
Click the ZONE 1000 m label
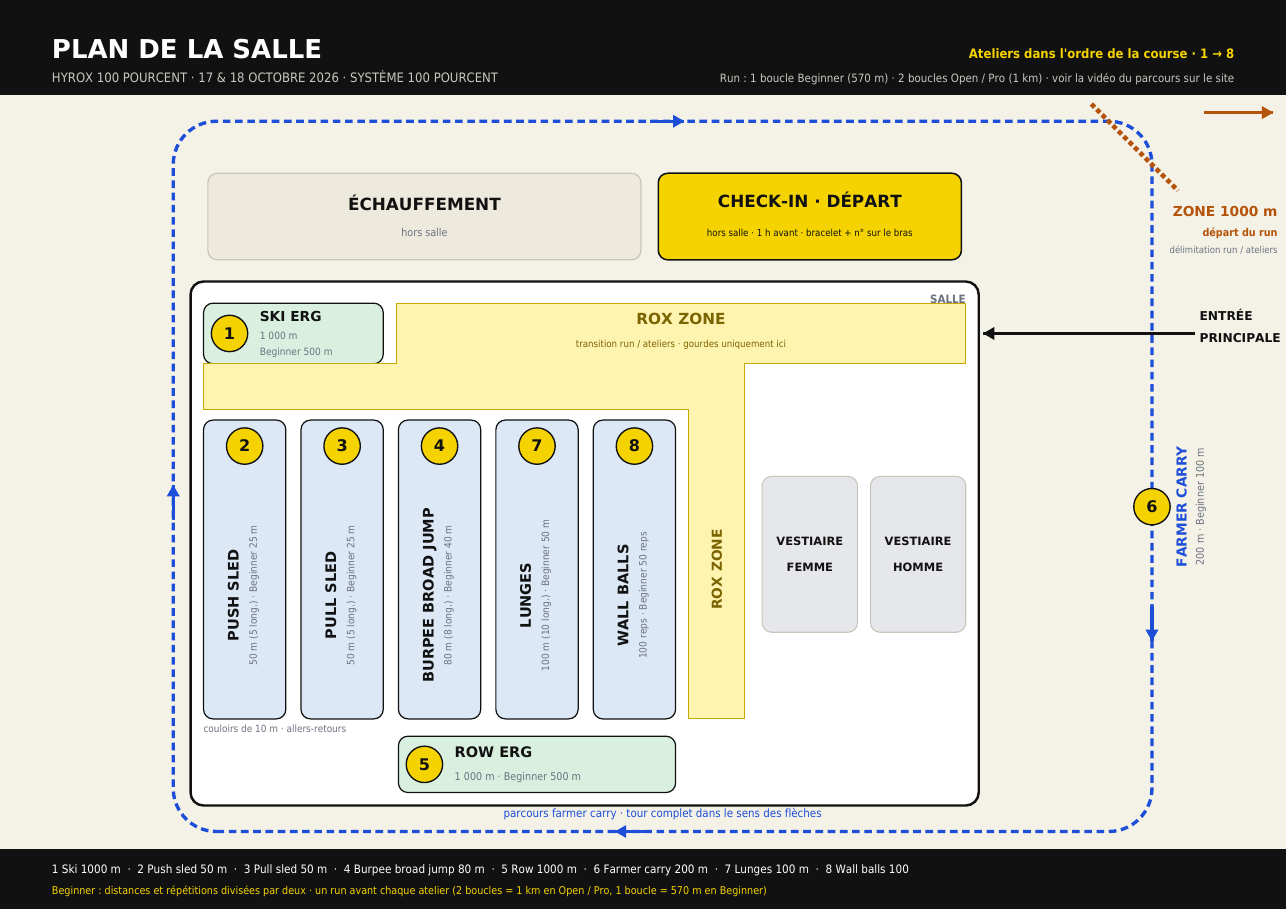coord(1225,211)
